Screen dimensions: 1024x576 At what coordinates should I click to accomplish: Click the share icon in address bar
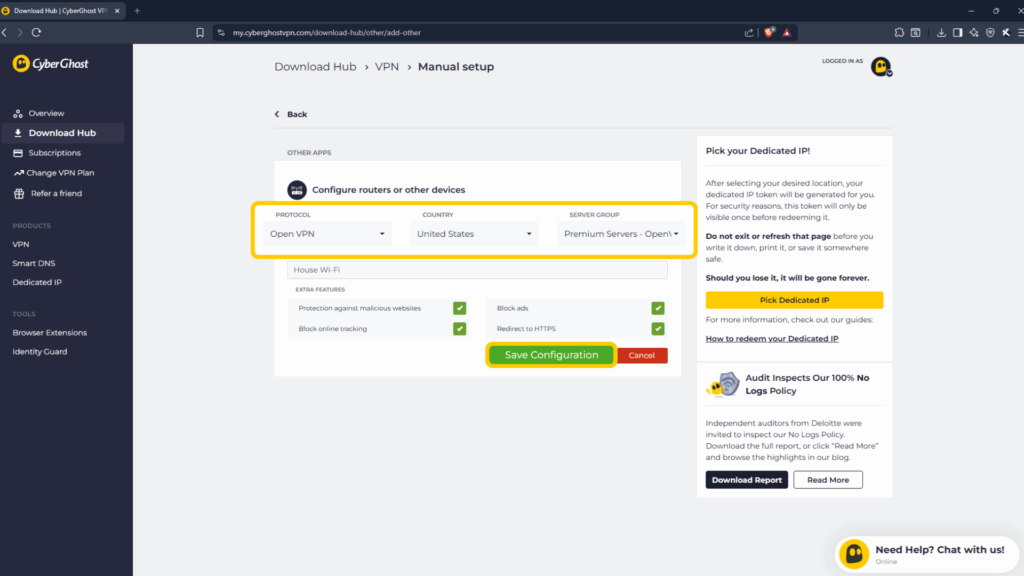click(748, 33)
